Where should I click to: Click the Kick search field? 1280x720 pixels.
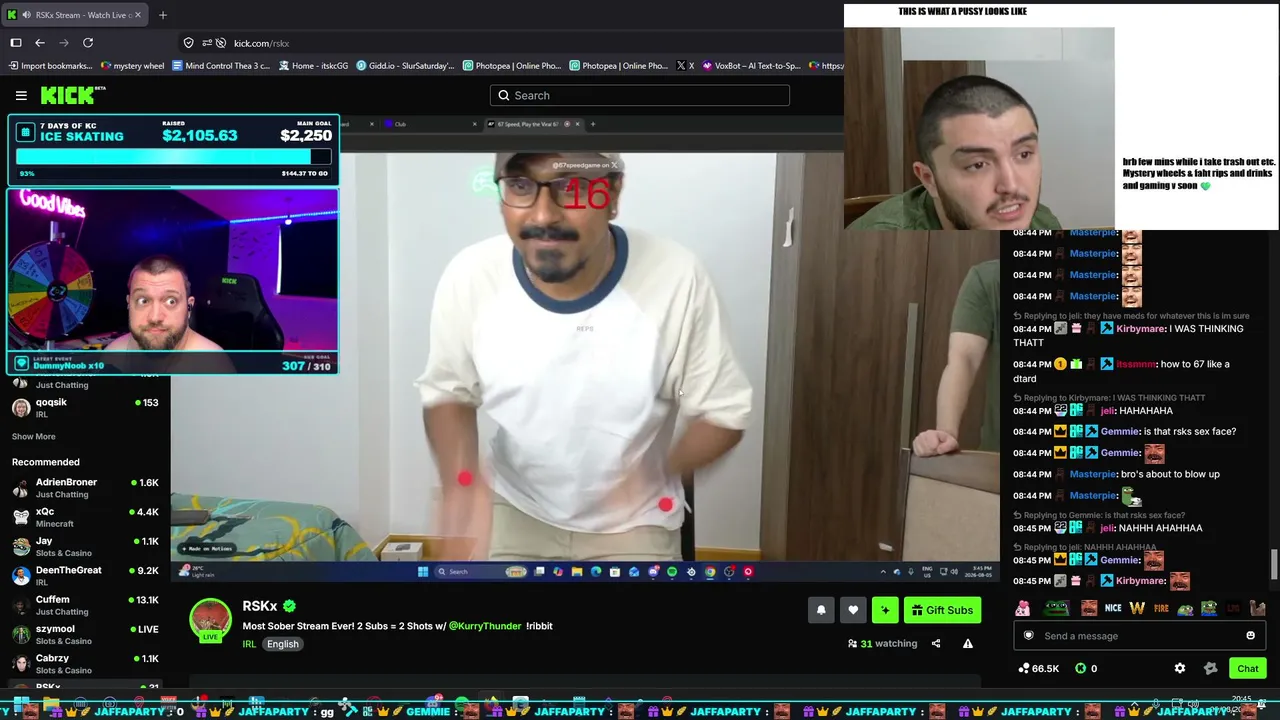[640, 95]
